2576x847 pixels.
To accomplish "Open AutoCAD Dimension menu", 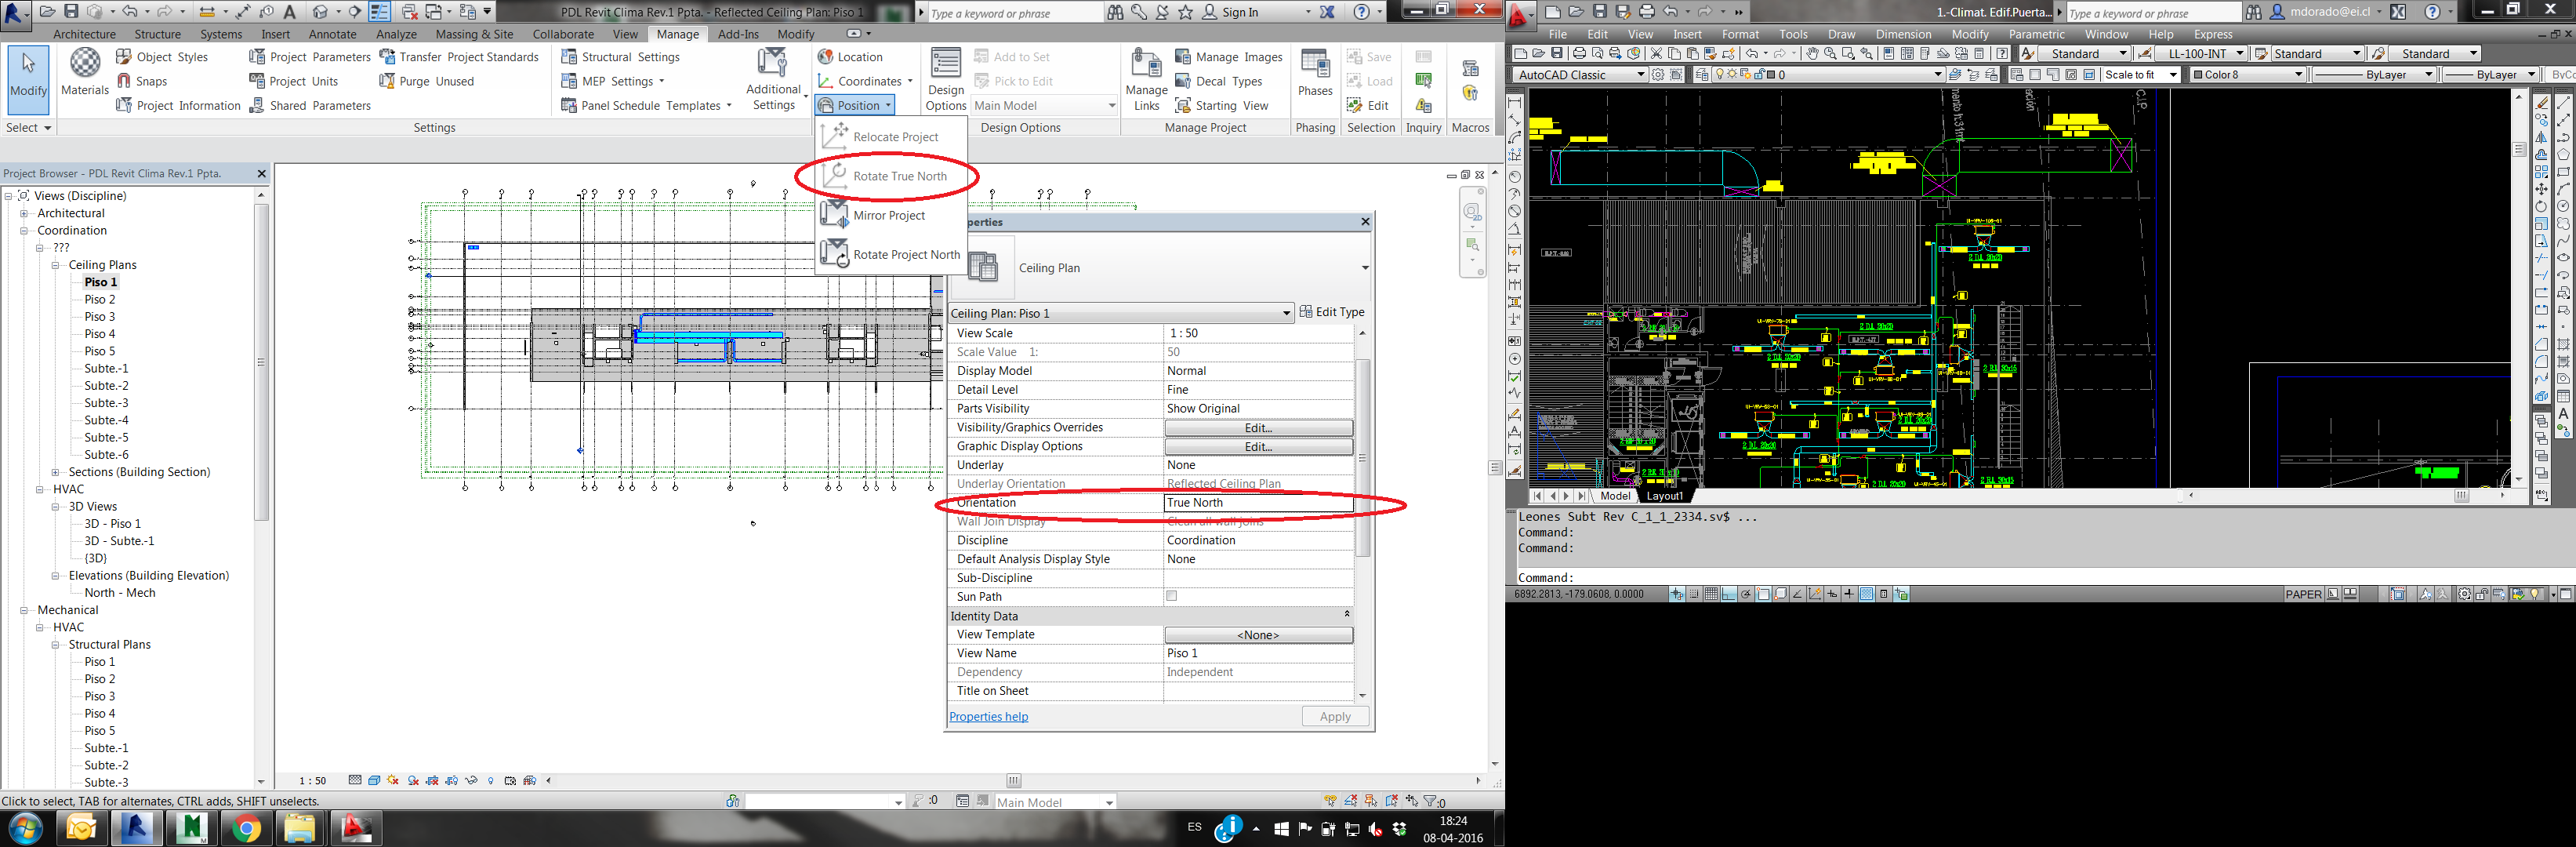I will coord(1903,34).
